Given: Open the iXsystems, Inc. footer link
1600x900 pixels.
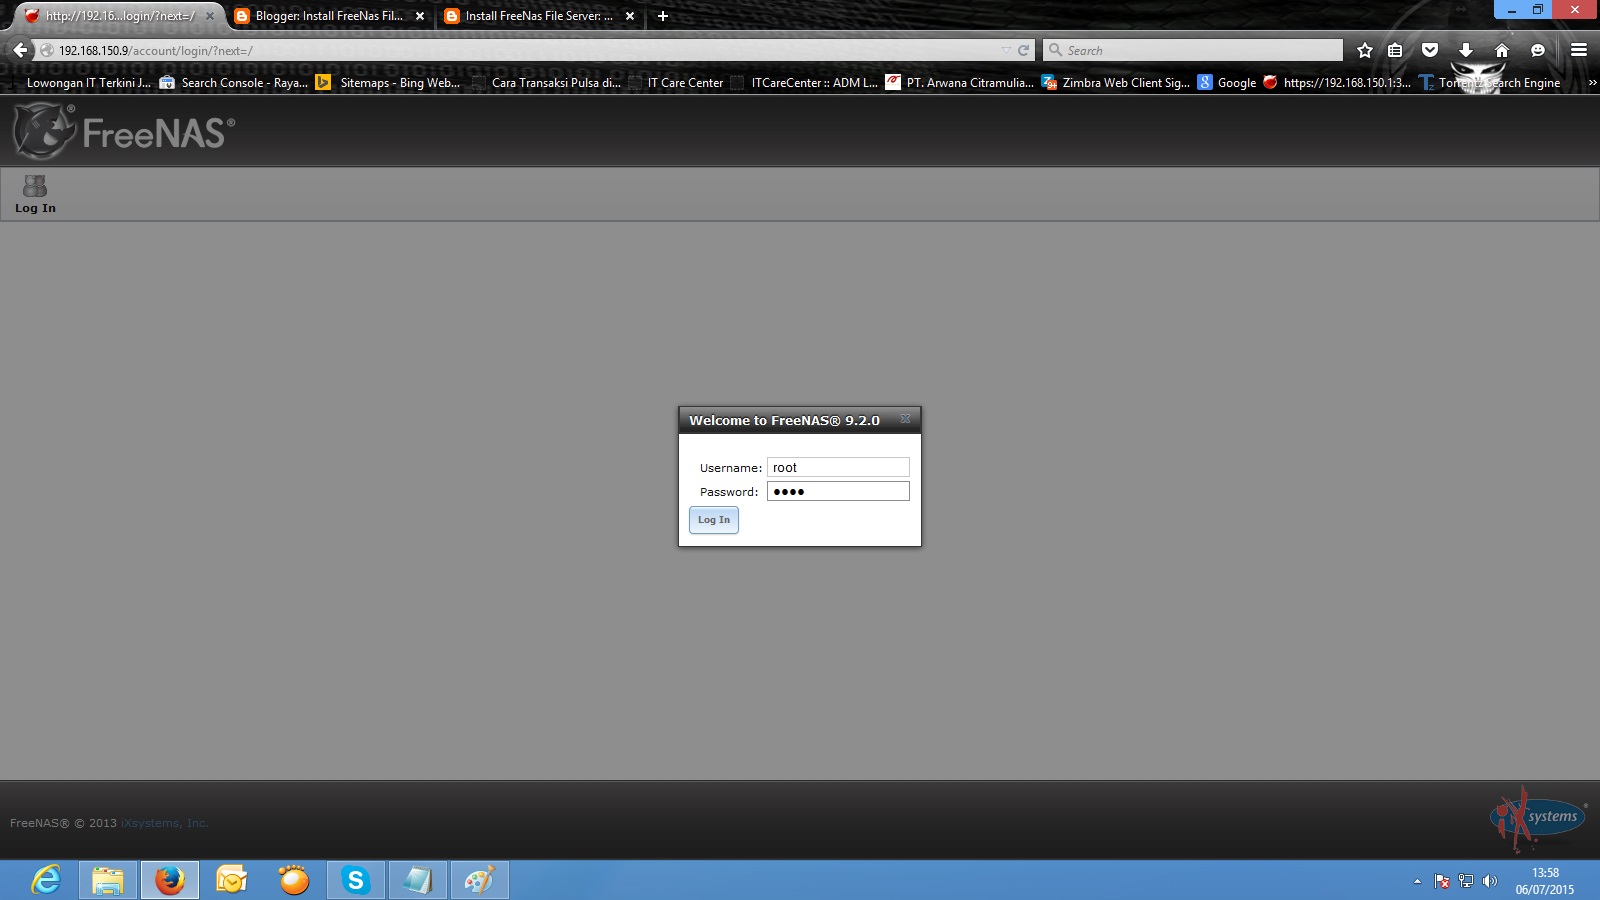Looking at the screenshot, I should pos(164,823).
